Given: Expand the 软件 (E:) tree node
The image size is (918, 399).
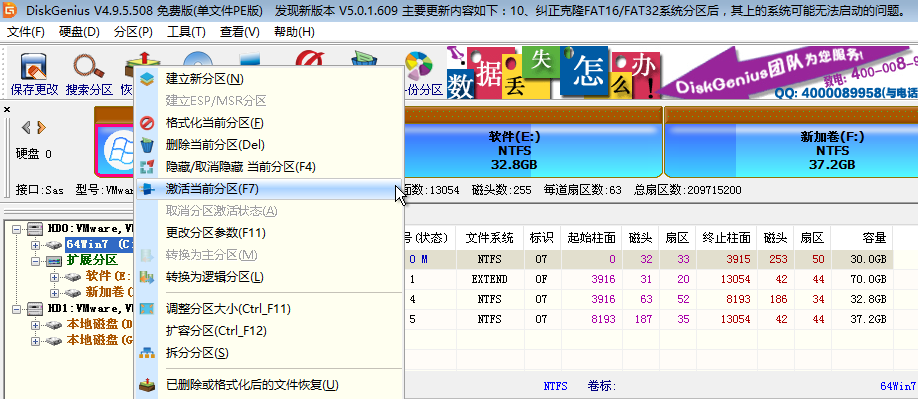Looking at the screenshot, I should point(54,276).
